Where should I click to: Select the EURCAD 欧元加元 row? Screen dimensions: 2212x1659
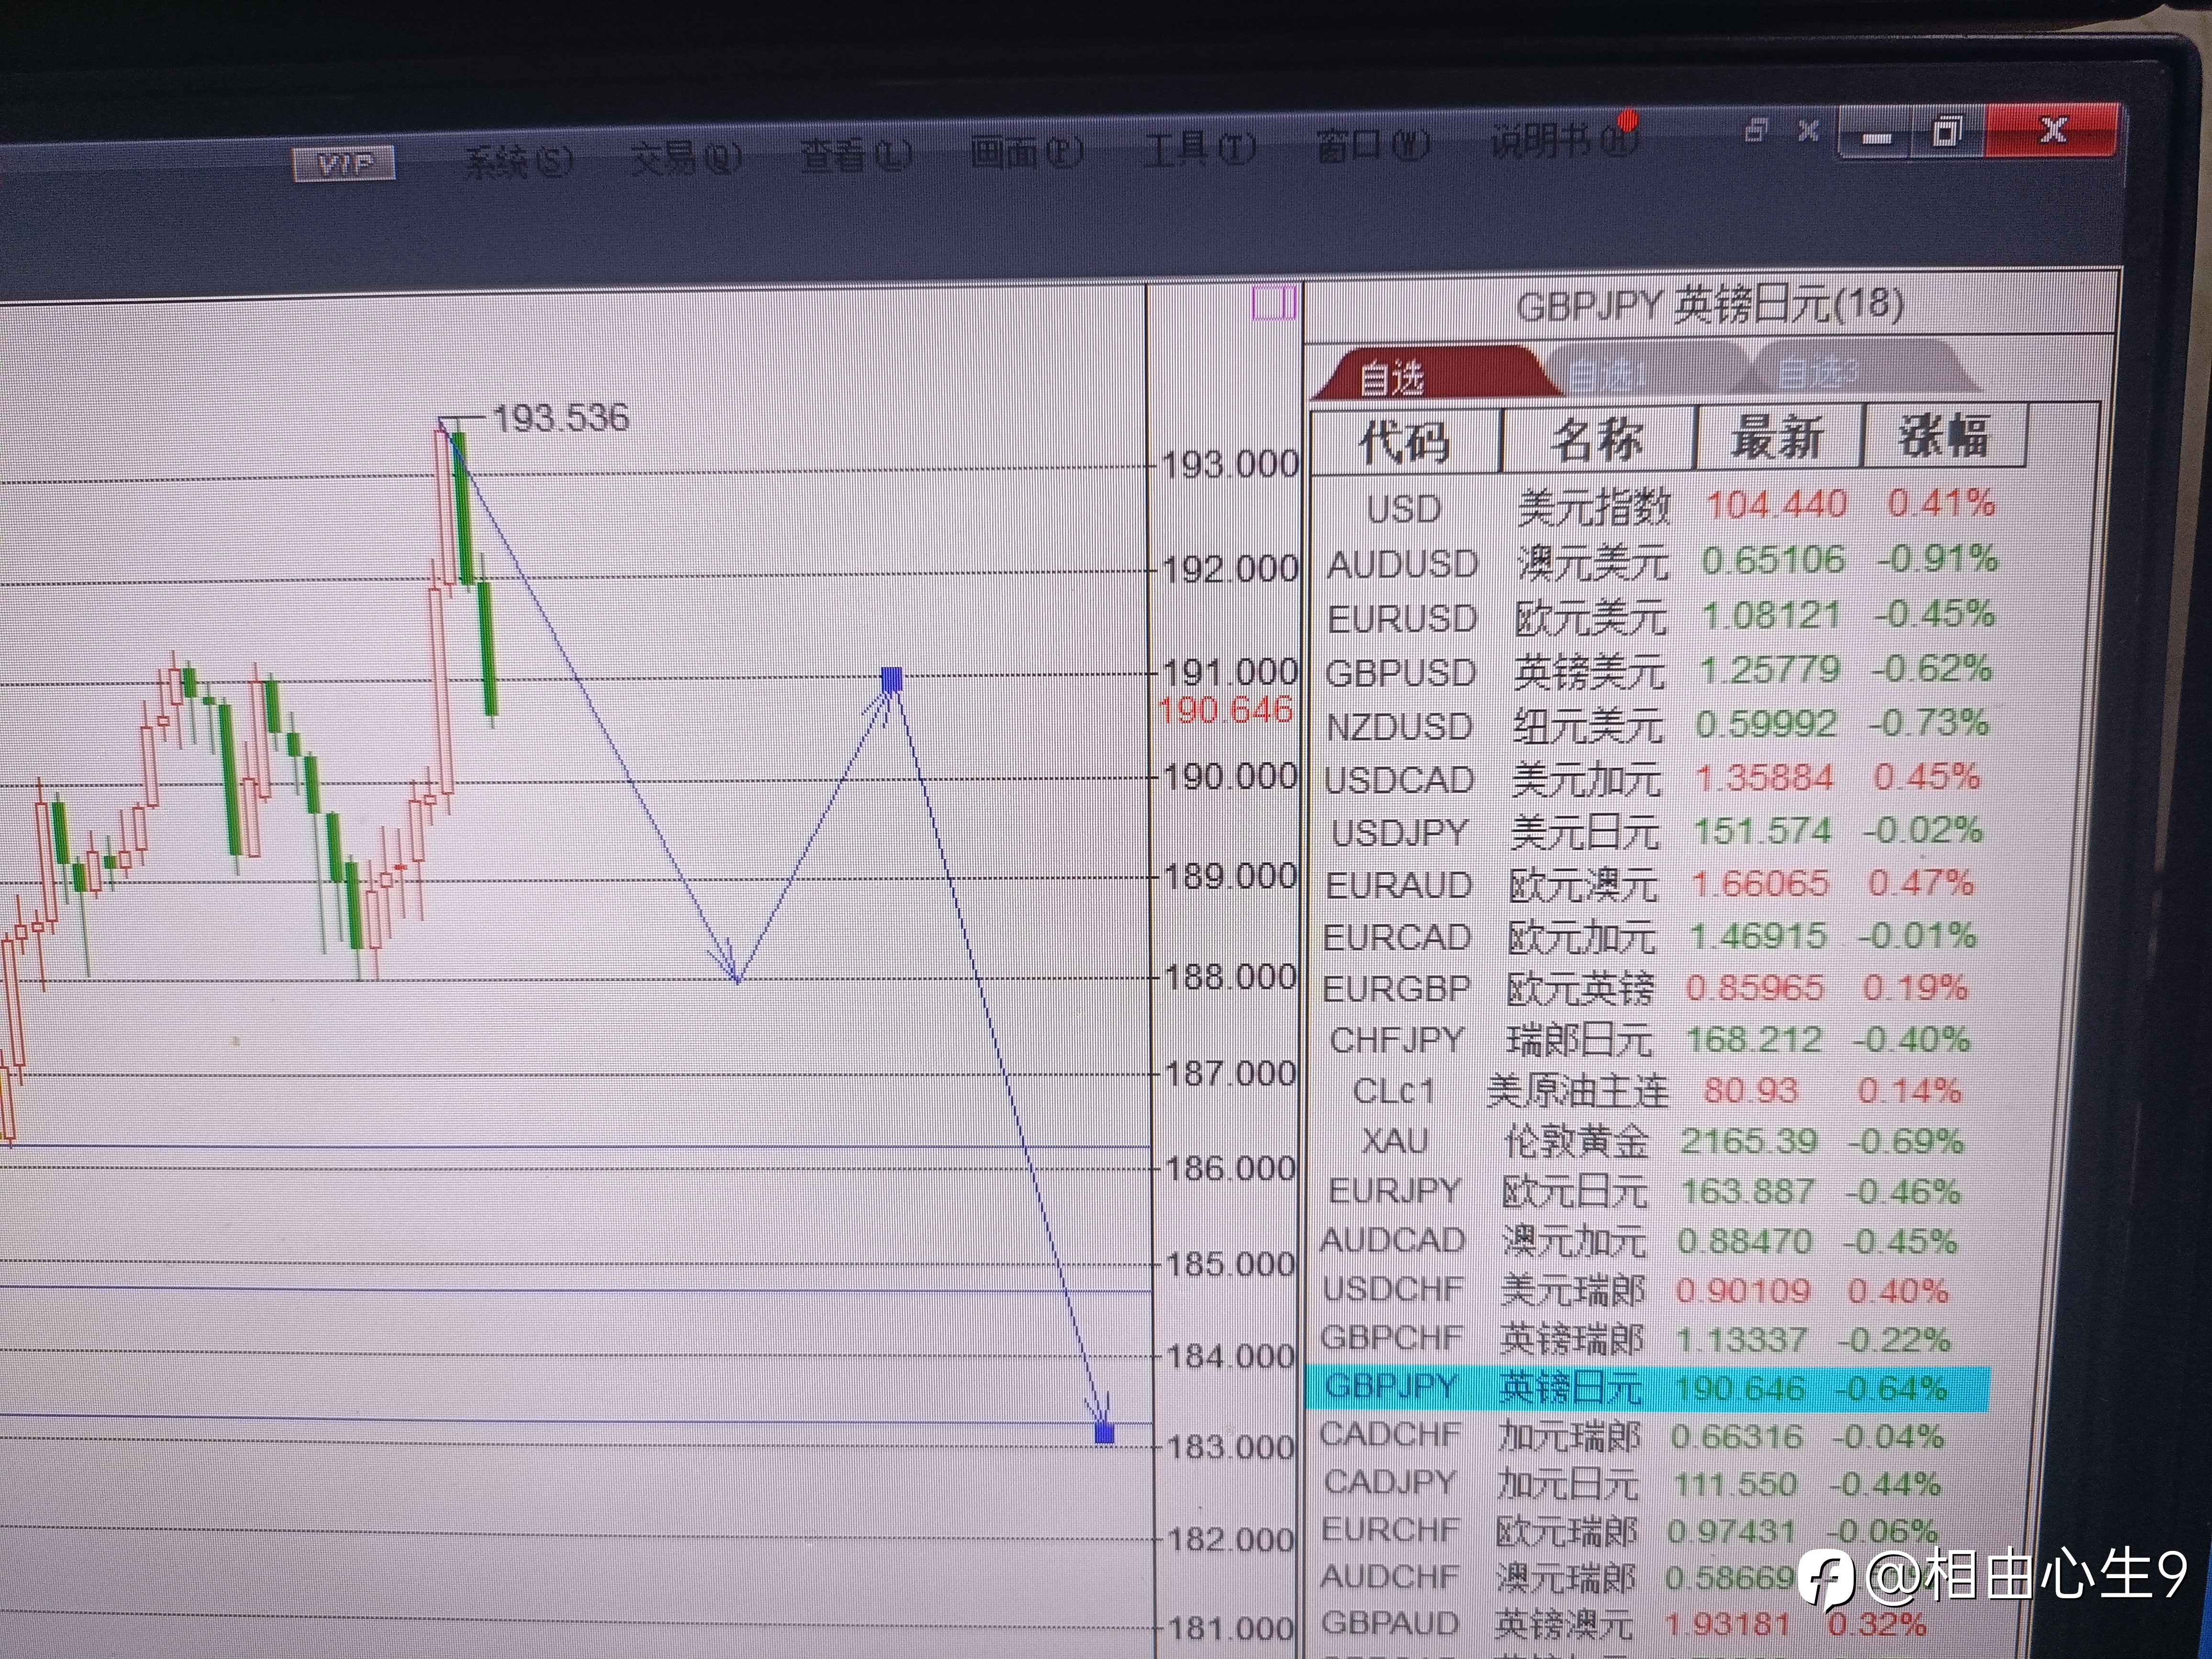pyautogui.click(x=1648, y=937)
